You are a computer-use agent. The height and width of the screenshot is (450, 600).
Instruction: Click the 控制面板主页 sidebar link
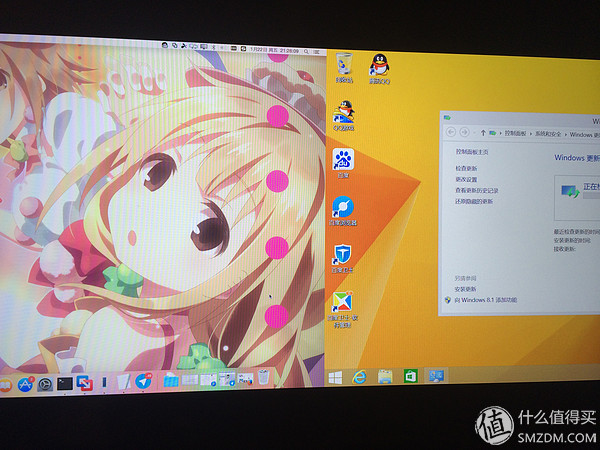click(x=472, y=152)
